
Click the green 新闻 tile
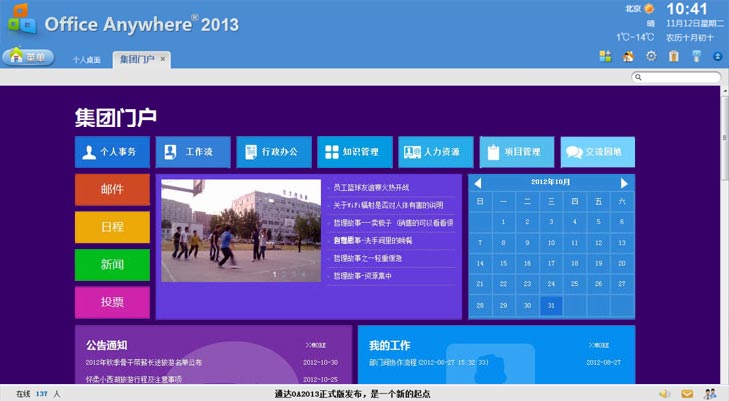click(x=112, y=265)
